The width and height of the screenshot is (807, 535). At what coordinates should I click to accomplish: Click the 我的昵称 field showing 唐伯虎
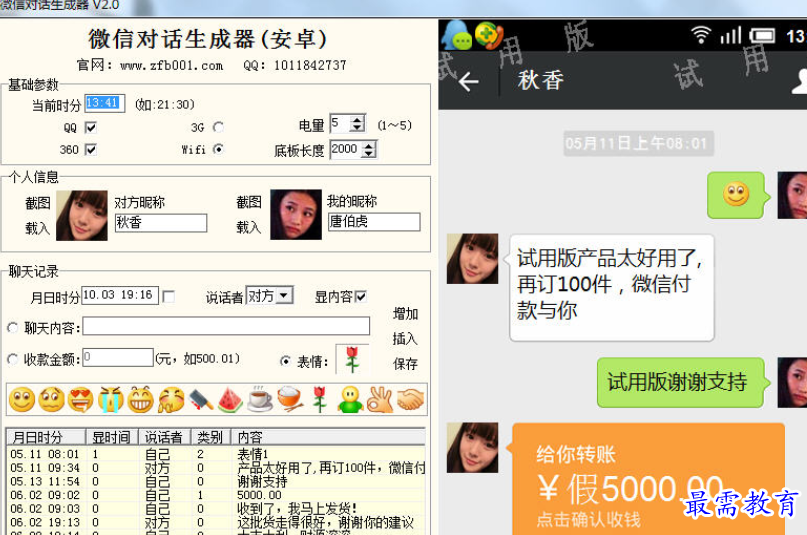click(374, 222)
